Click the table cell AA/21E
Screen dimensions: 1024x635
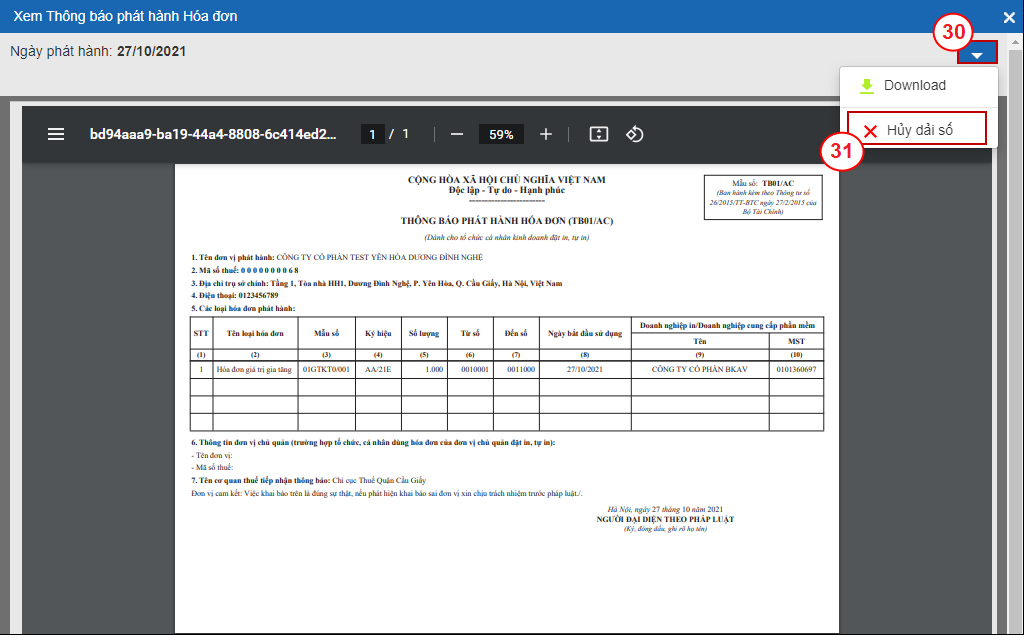pos(378,370)
